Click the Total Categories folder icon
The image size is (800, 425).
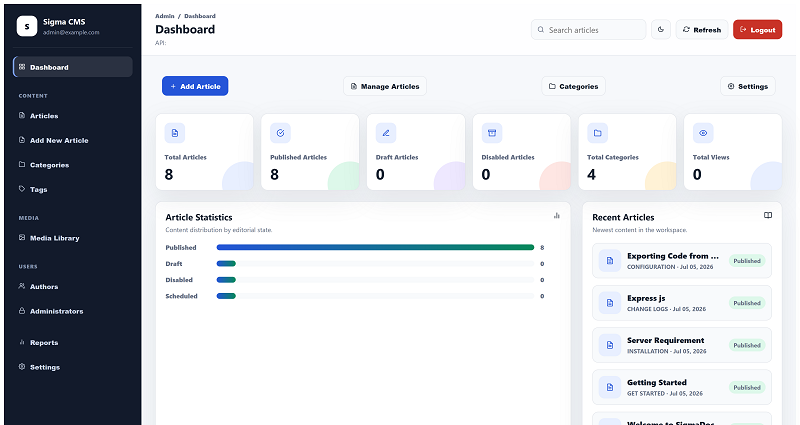pos(597,133)
